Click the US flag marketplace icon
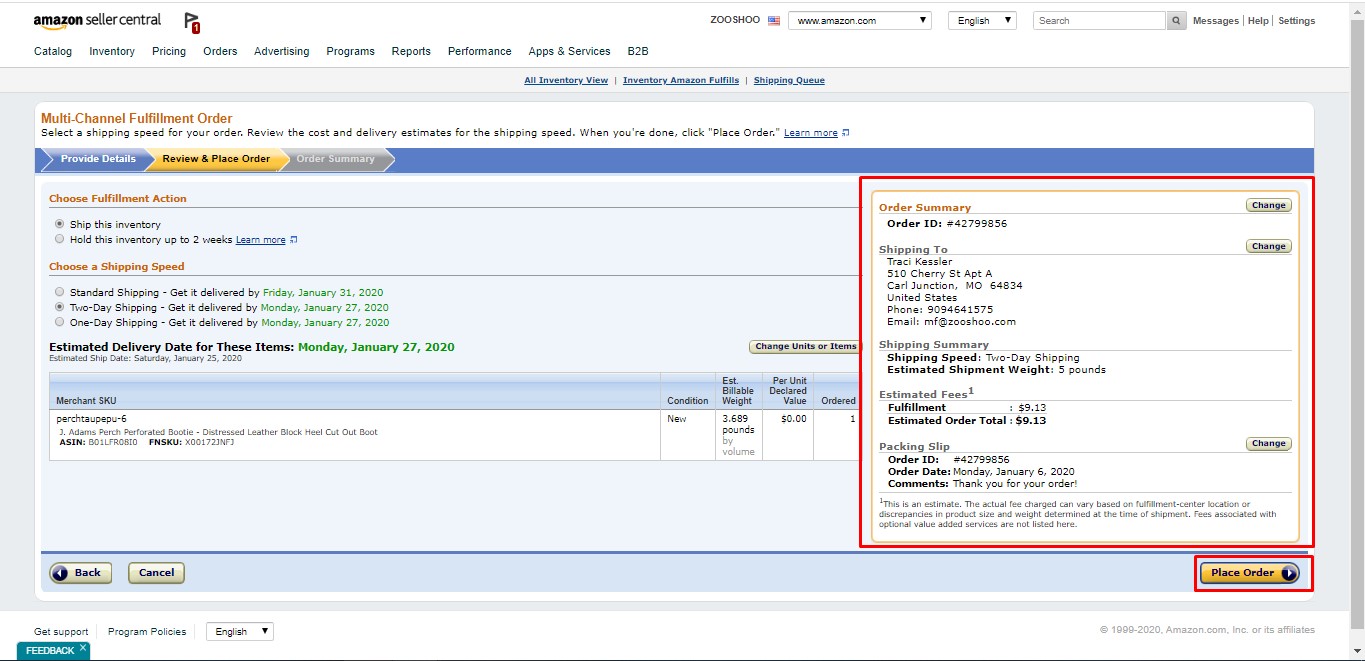 pos(774,21)
